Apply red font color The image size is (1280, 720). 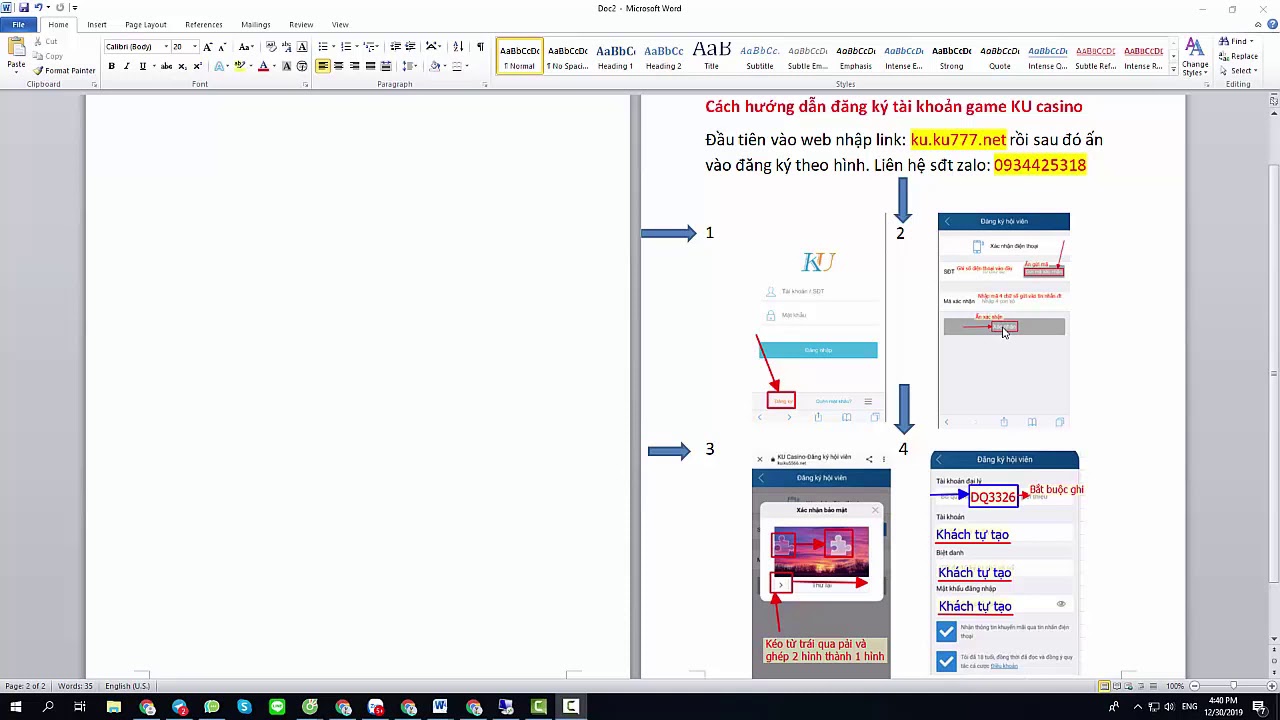[x=263, y=66]
